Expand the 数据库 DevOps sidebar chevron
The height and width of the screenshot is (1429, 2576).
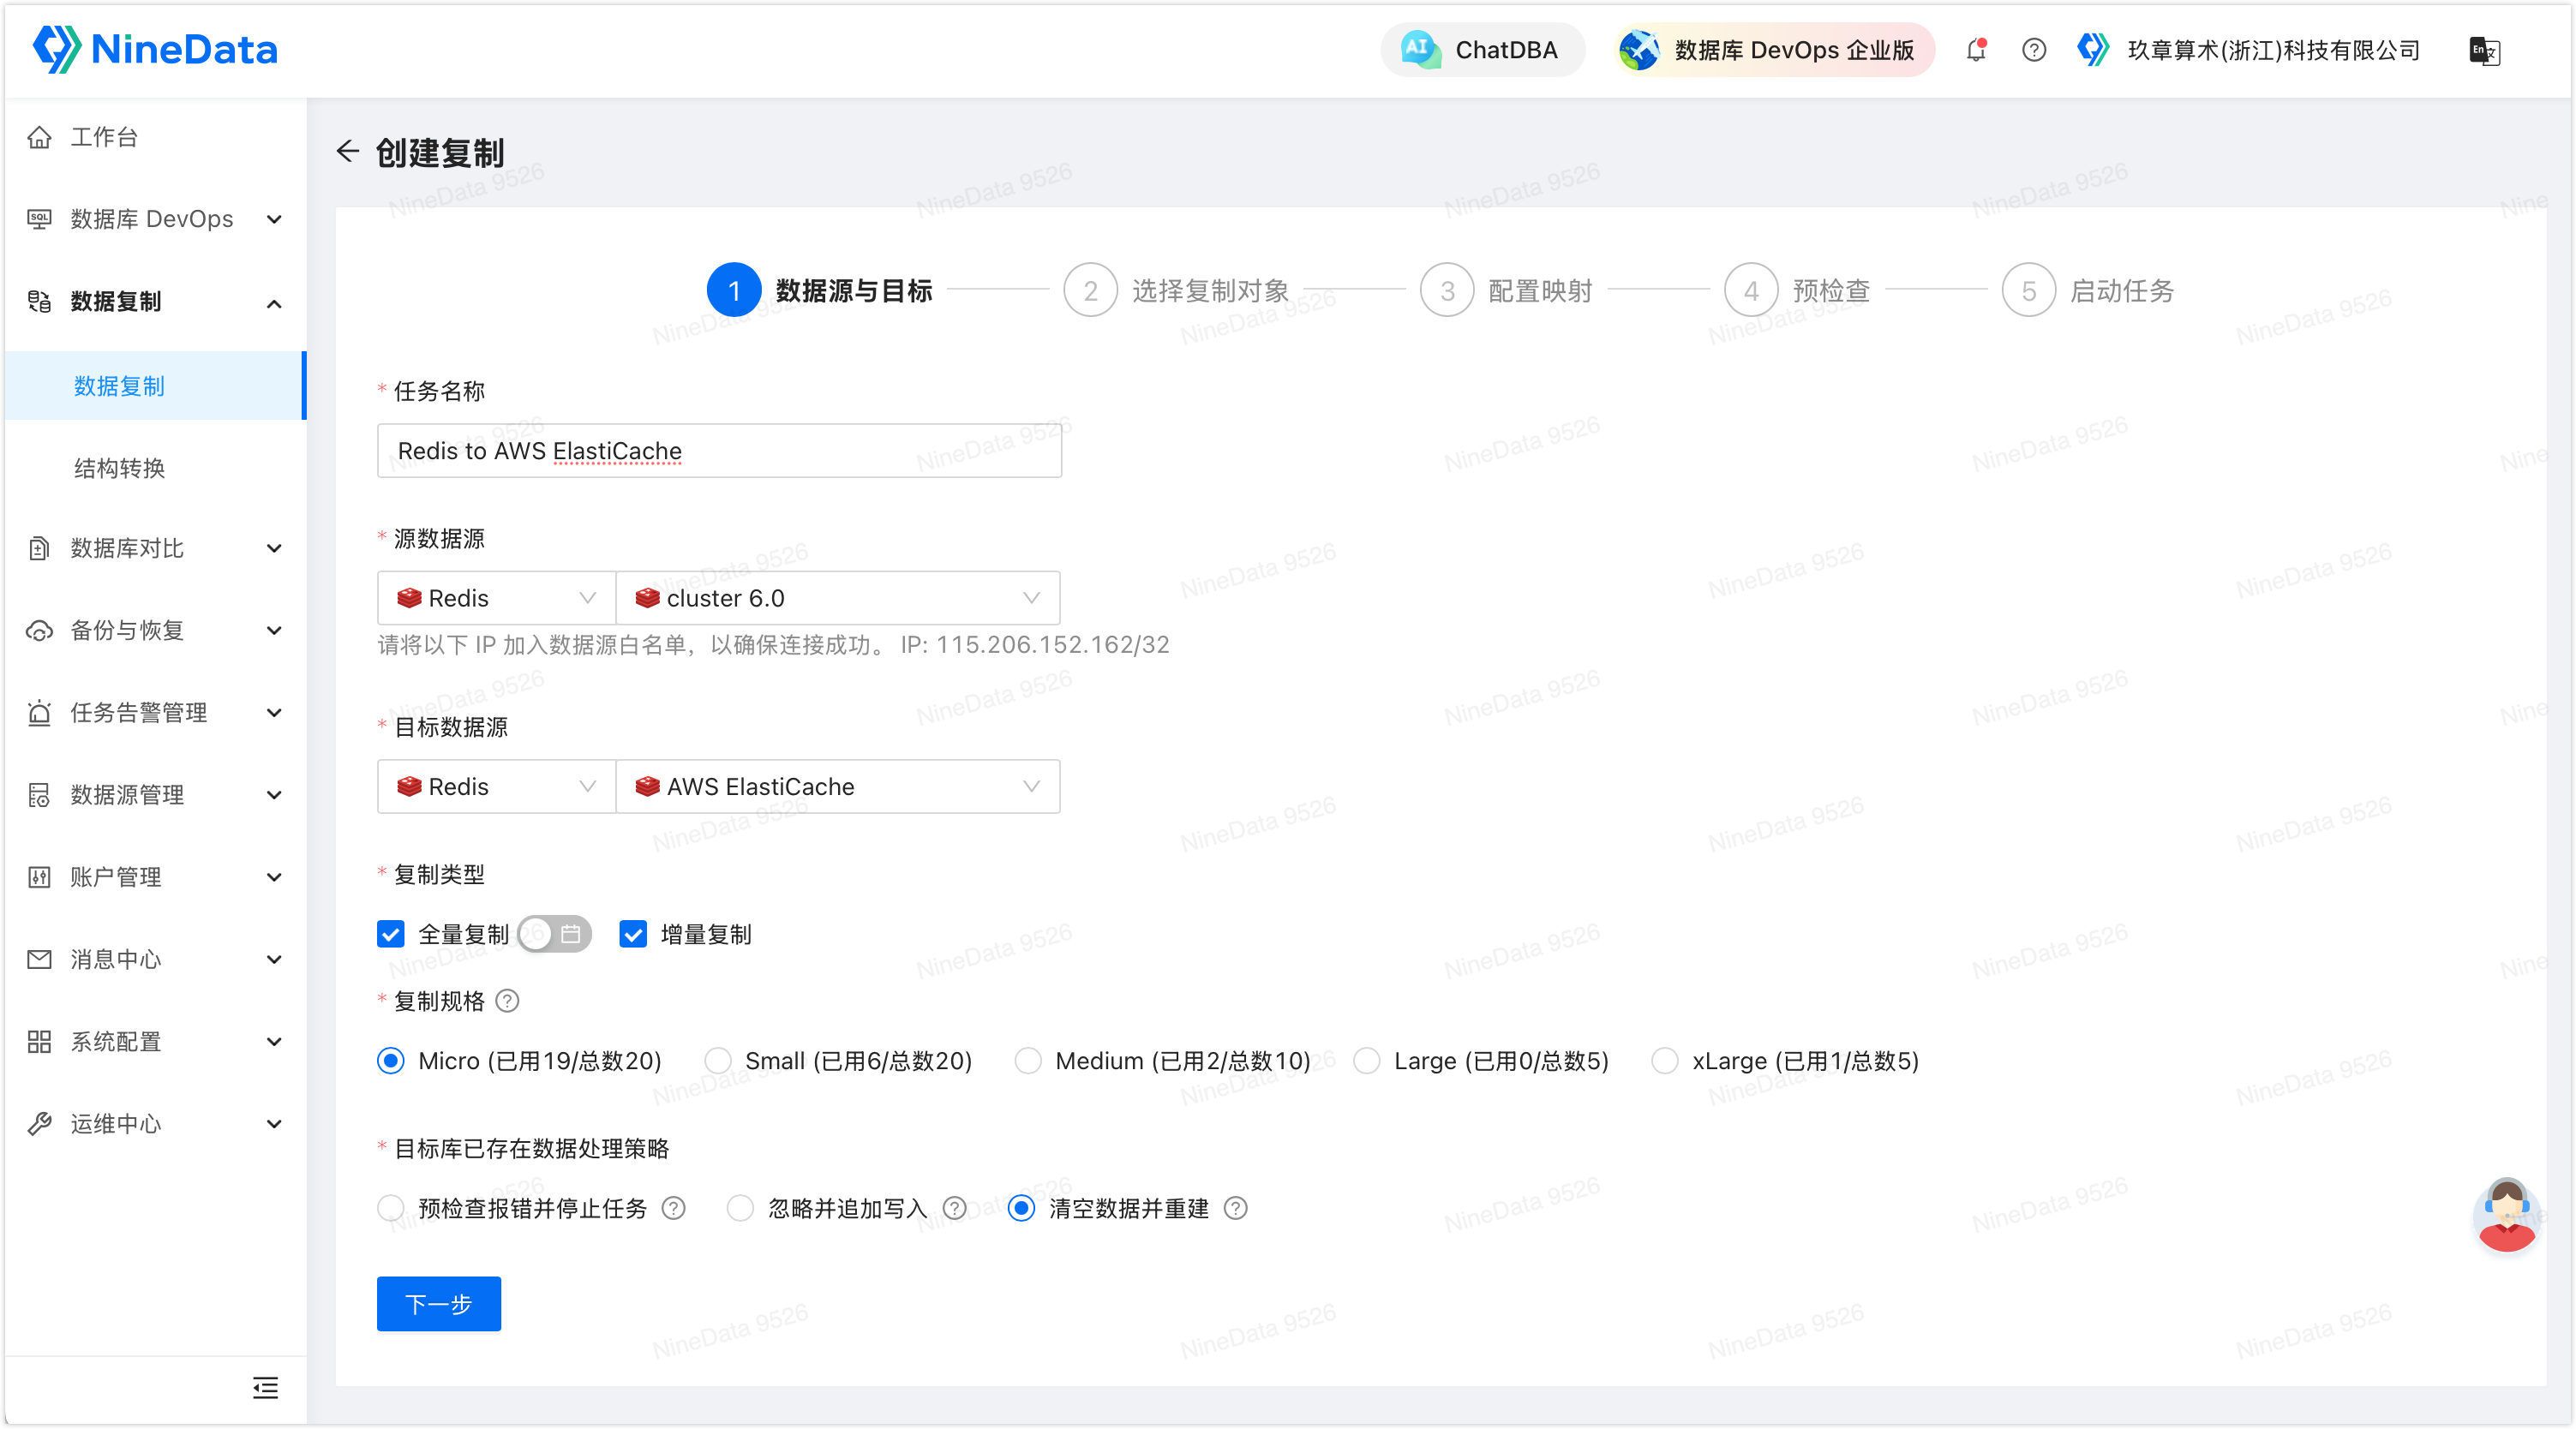pyautogui.click(x=274, y=219)
